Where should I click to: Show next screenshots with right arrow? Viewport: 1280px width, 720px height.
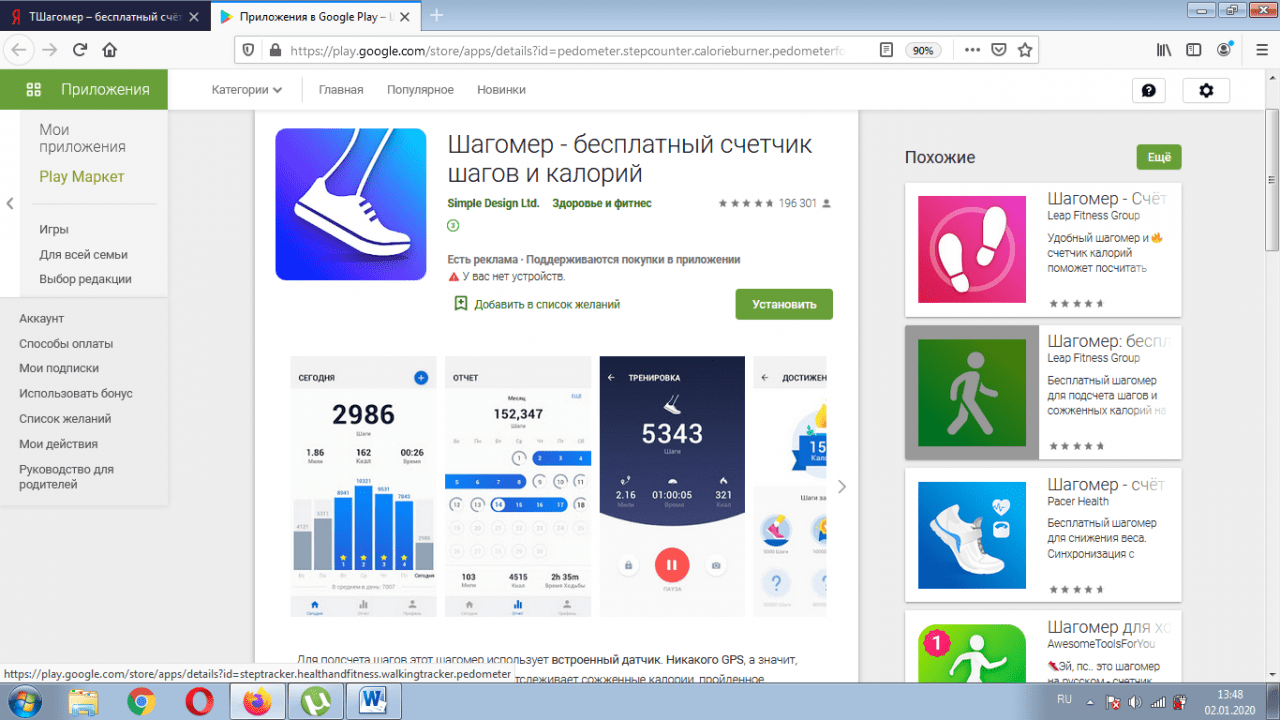pos(842,487)
